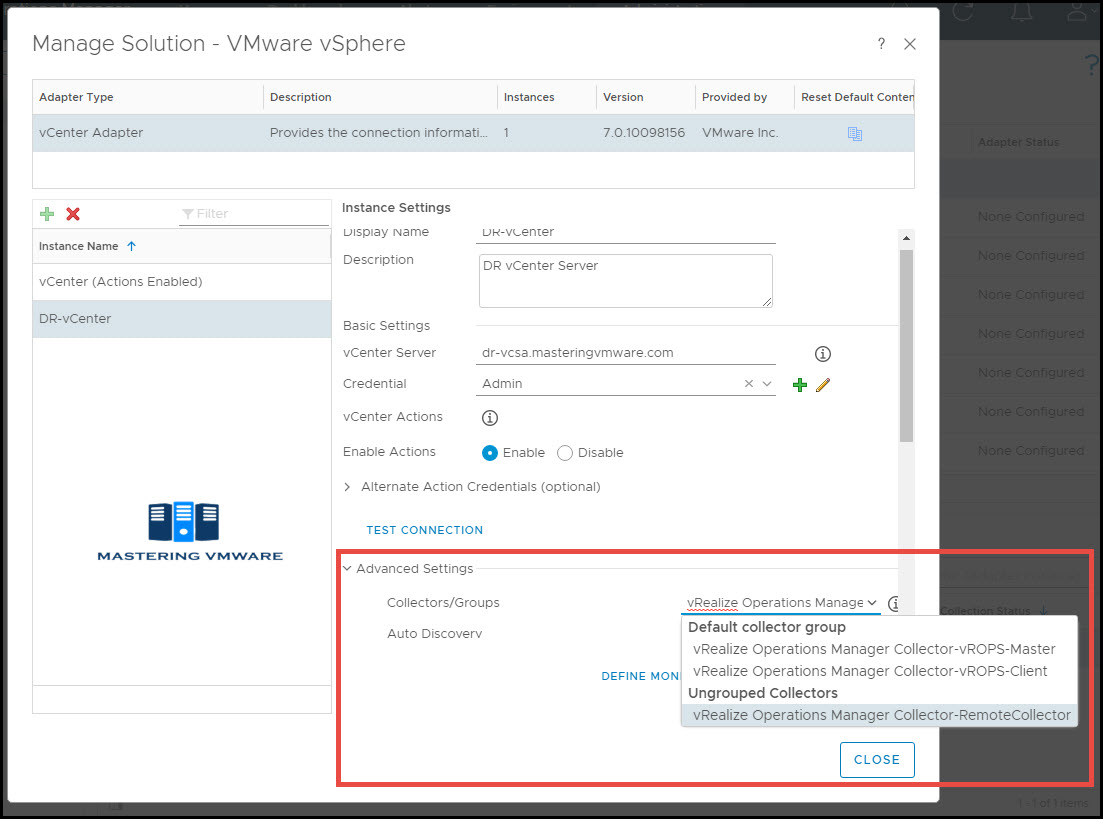Viewport: 1103px width, 819px height.
Task: Click Collection Status sort arrow in background
Action: [x=1044, y=610]
